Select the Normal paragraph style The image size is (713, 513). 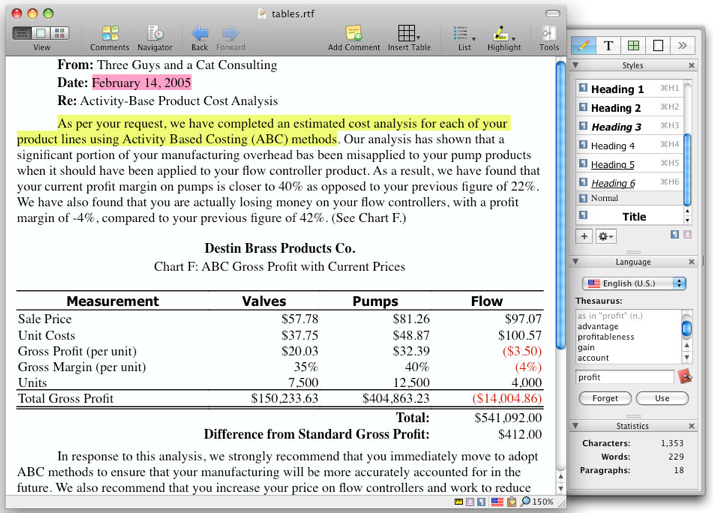[629, 198]
